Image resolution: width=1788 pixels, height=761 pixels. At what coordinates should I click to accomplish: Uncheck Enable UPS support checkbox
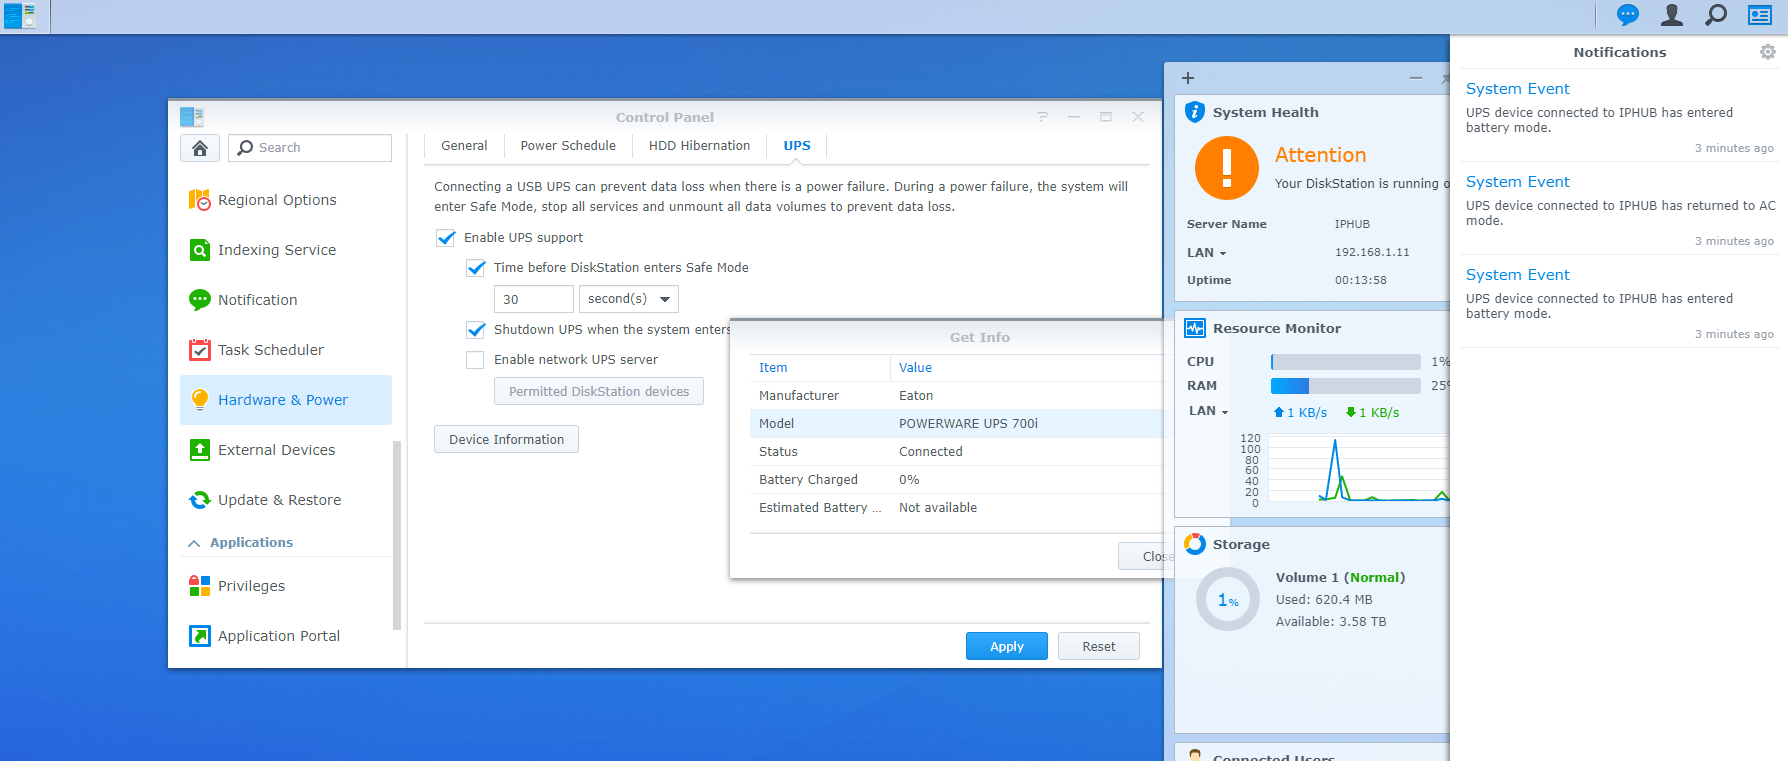(446, 238)
